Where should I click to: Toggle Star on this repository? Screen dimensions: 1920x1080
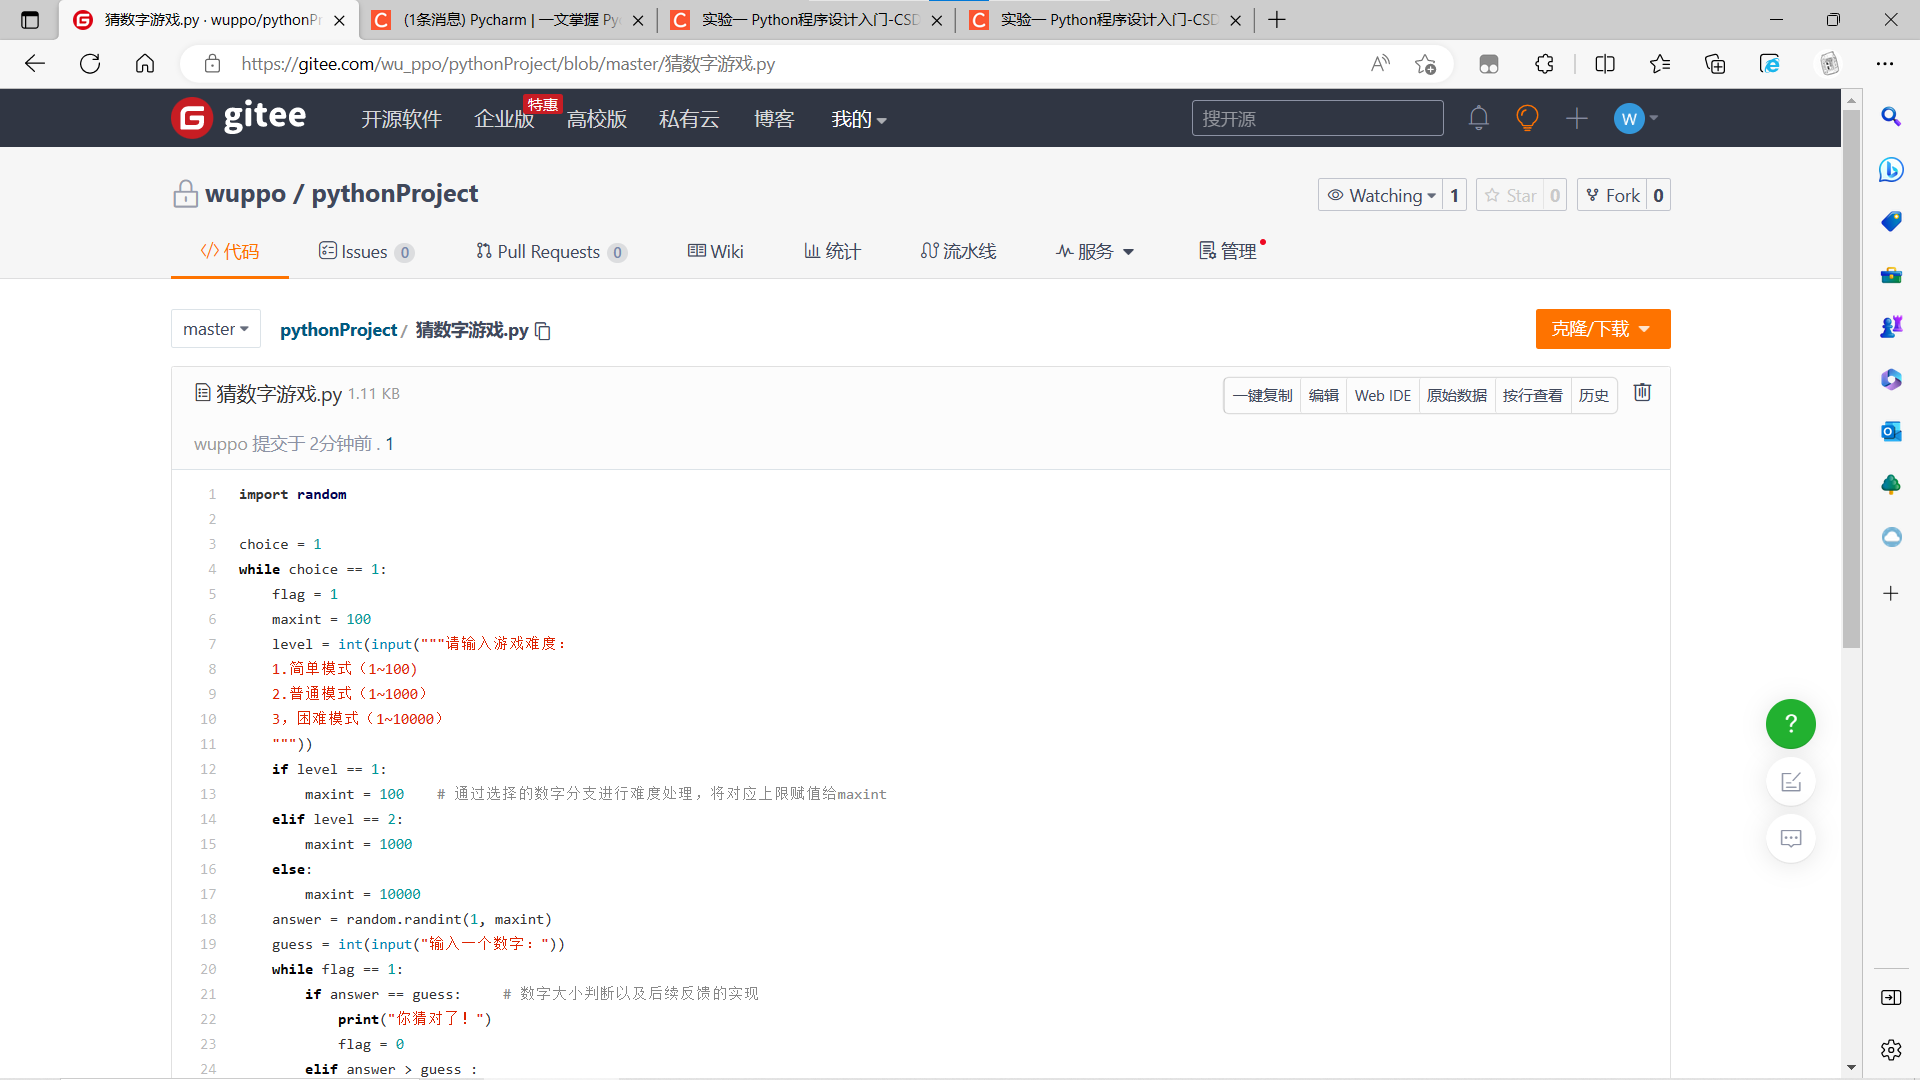click(1511, 196)
